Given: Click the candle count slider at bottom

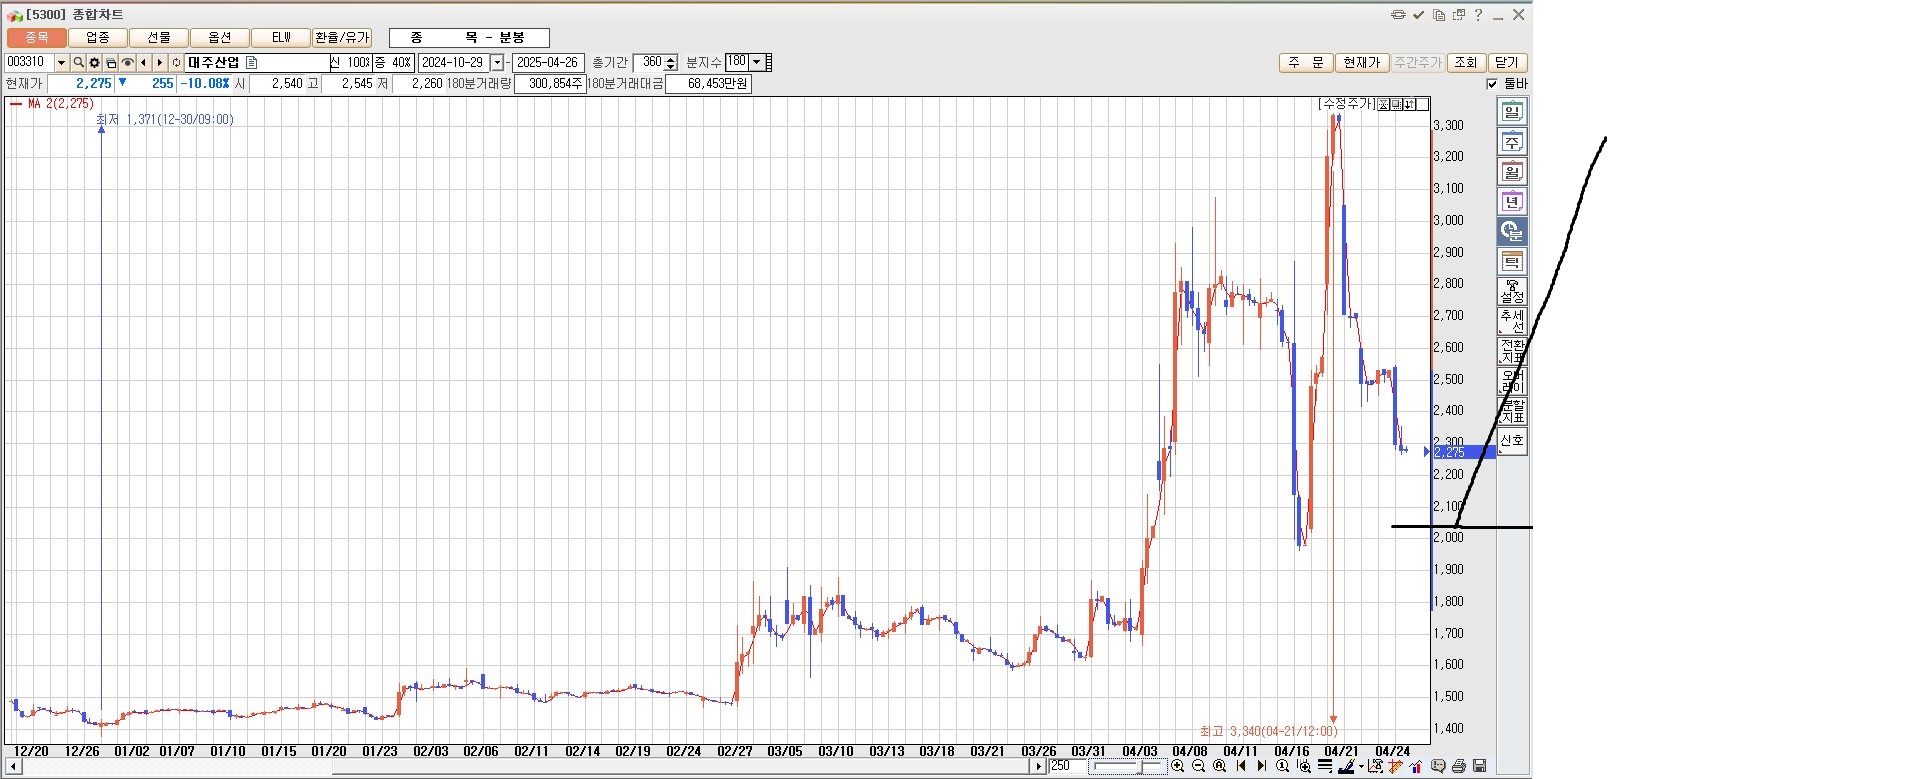Looking at the screenshot, I should coord(1127,767).
